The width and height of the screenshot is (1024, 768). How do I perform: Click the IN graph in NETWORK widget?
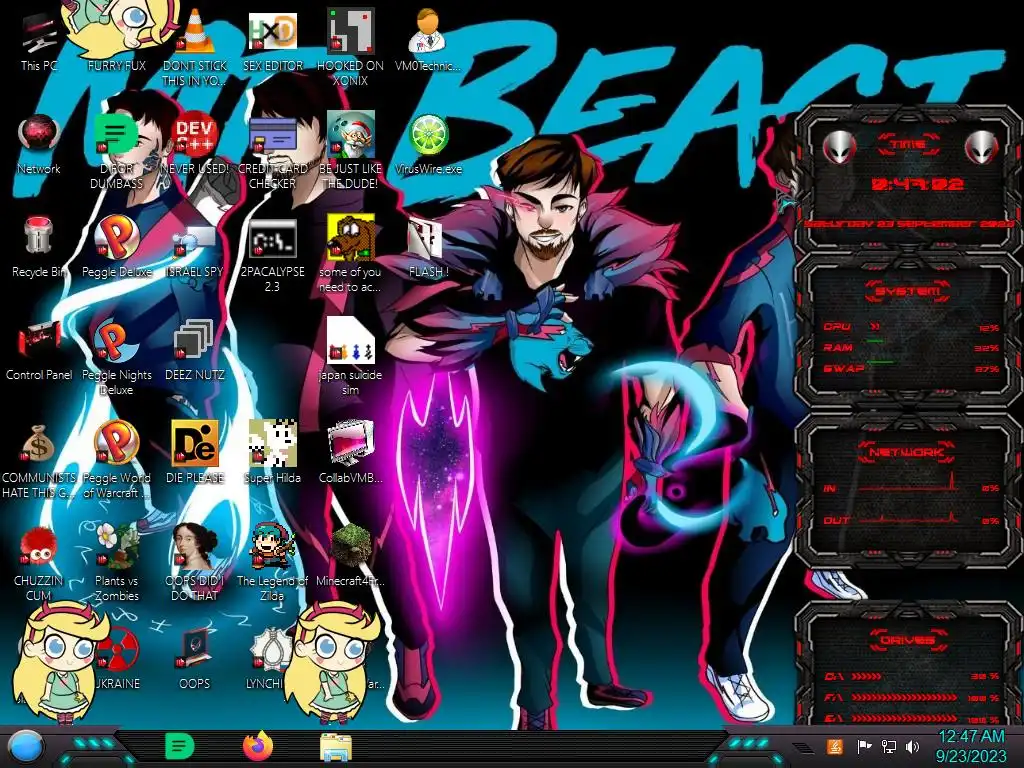point(909,483)
